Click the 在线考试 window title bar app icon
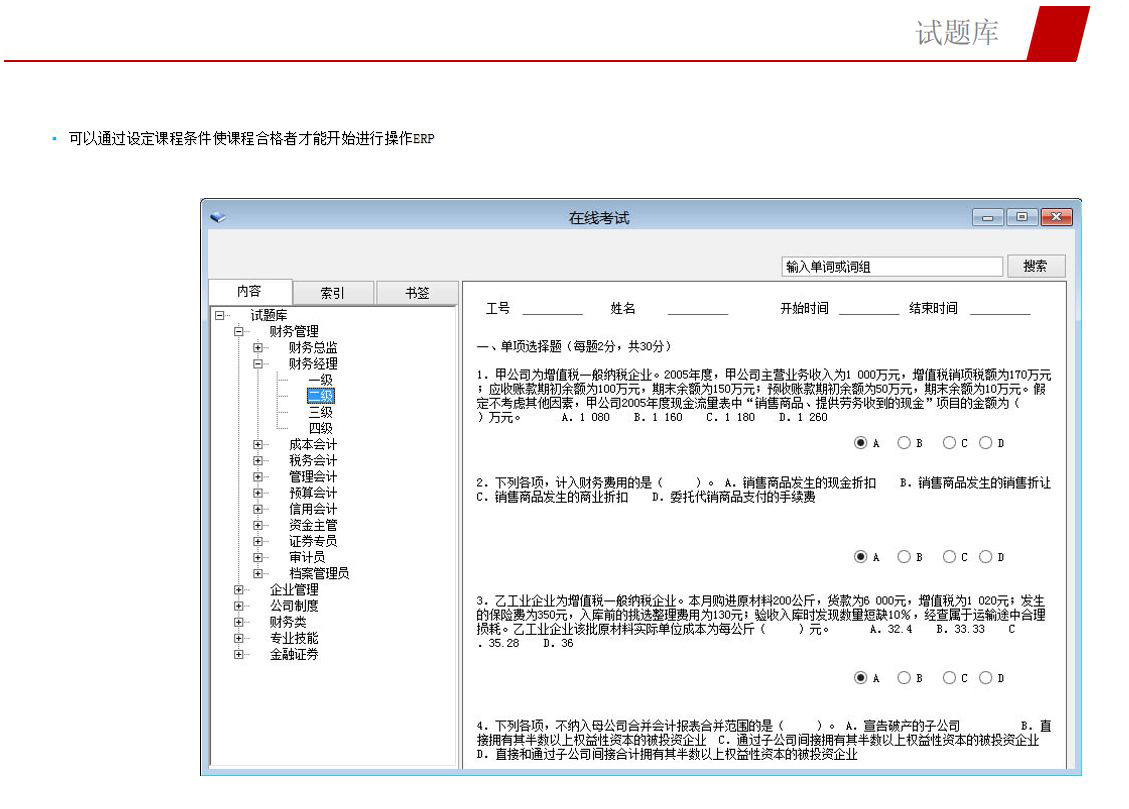This screenshot has height=809, width=1129. tap(219, 217)
